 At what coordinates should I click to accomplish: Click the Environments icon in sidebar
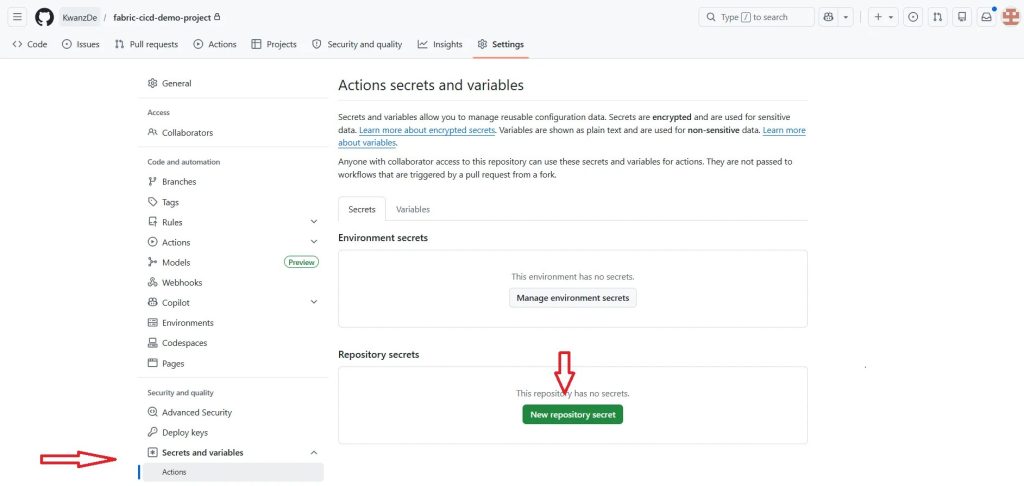(x=153, y=323)
